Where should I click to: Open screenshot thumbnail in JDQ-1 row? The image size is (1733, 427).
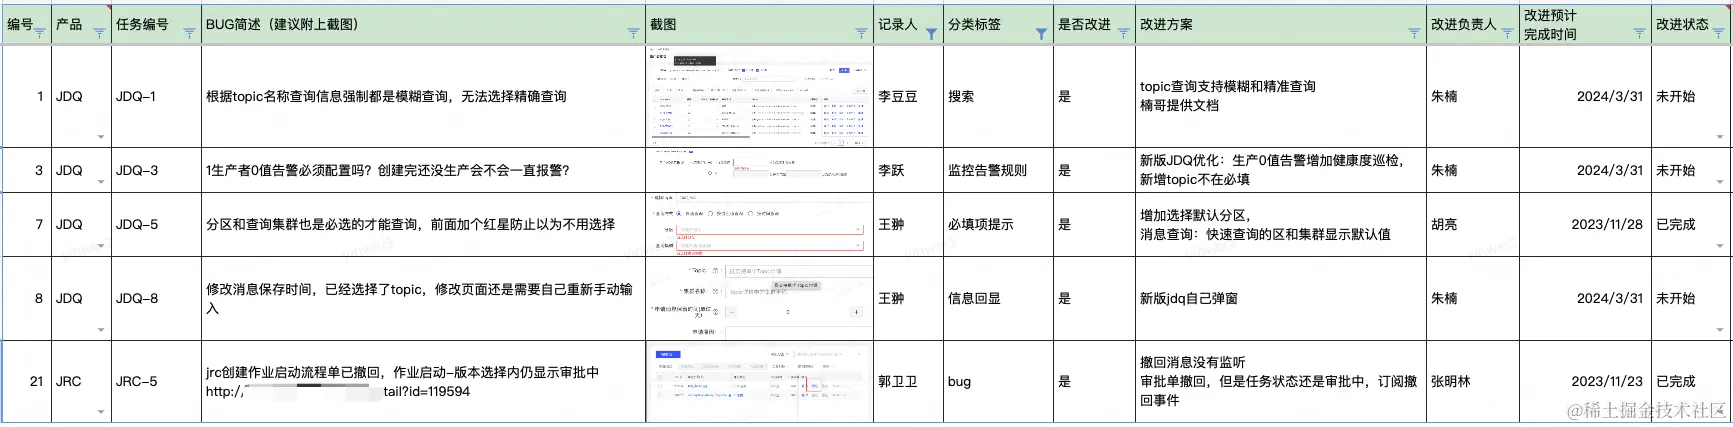pyautogui.click(x=759, y=97)
